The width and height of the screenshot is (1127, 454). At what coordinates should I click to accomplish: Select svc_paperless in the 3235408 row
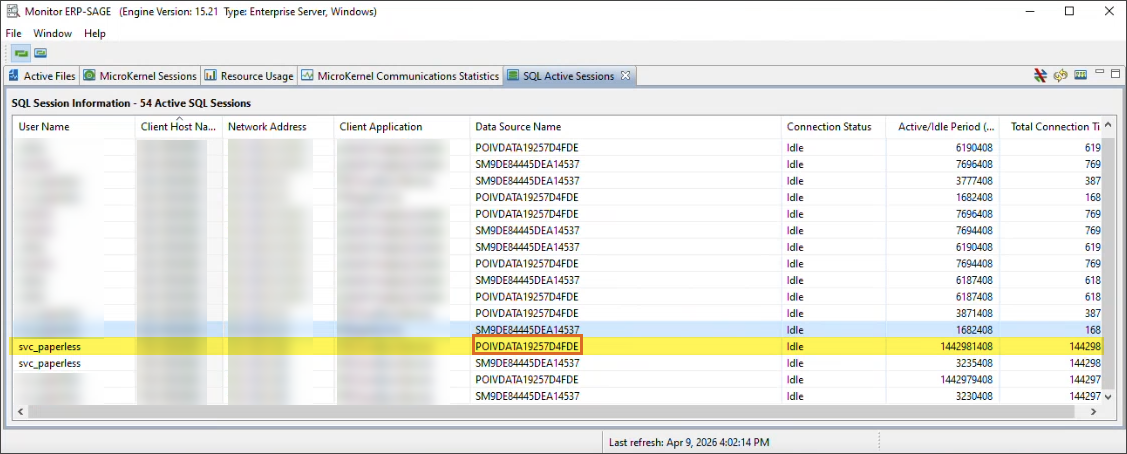[x=49, y=363]
